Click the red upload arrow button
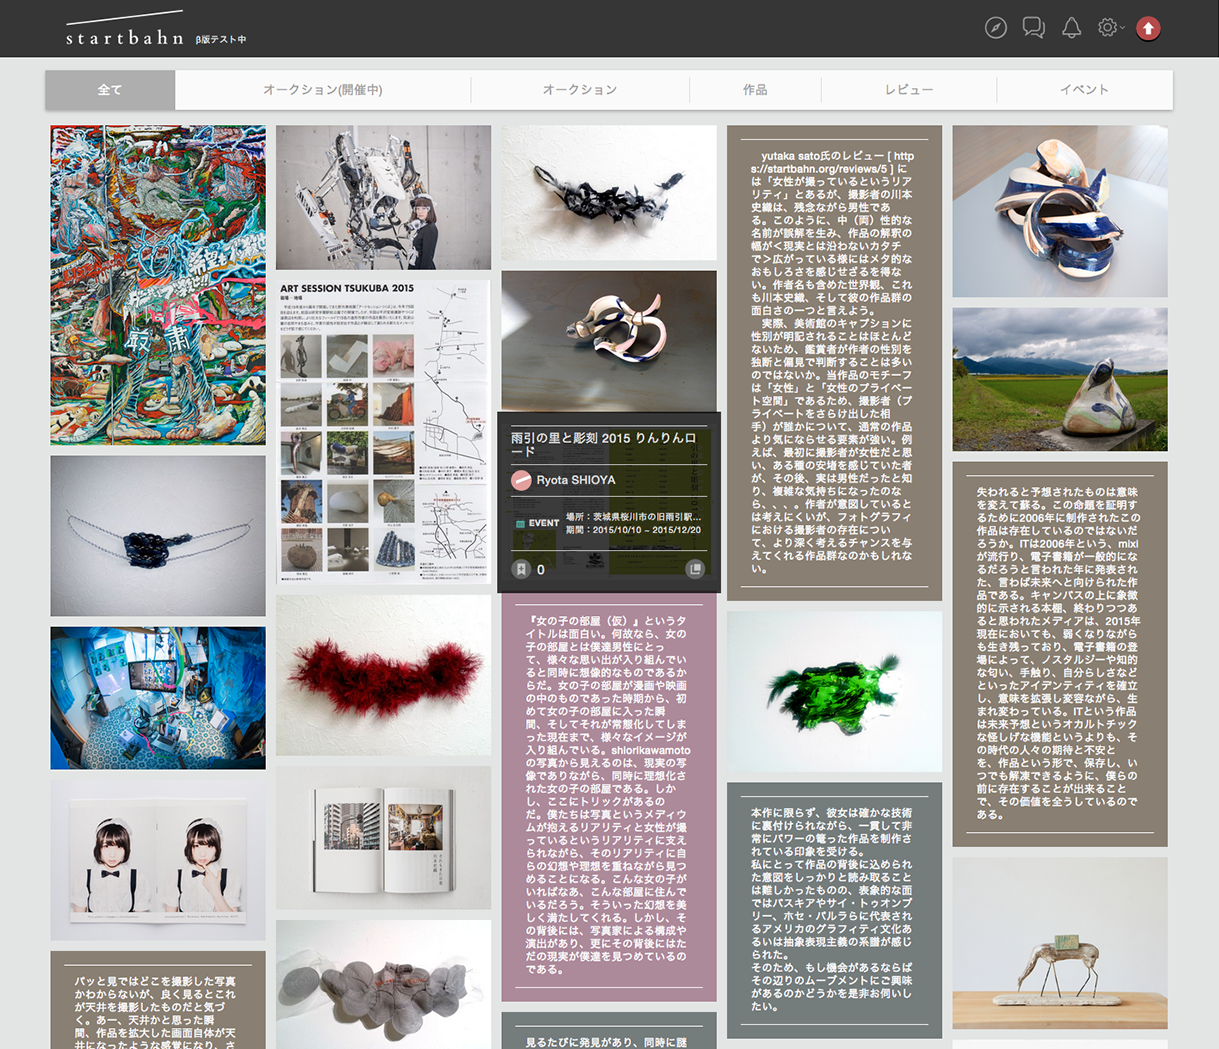The width and height of the screenshot is (1219, 1049). [1148, 29]
